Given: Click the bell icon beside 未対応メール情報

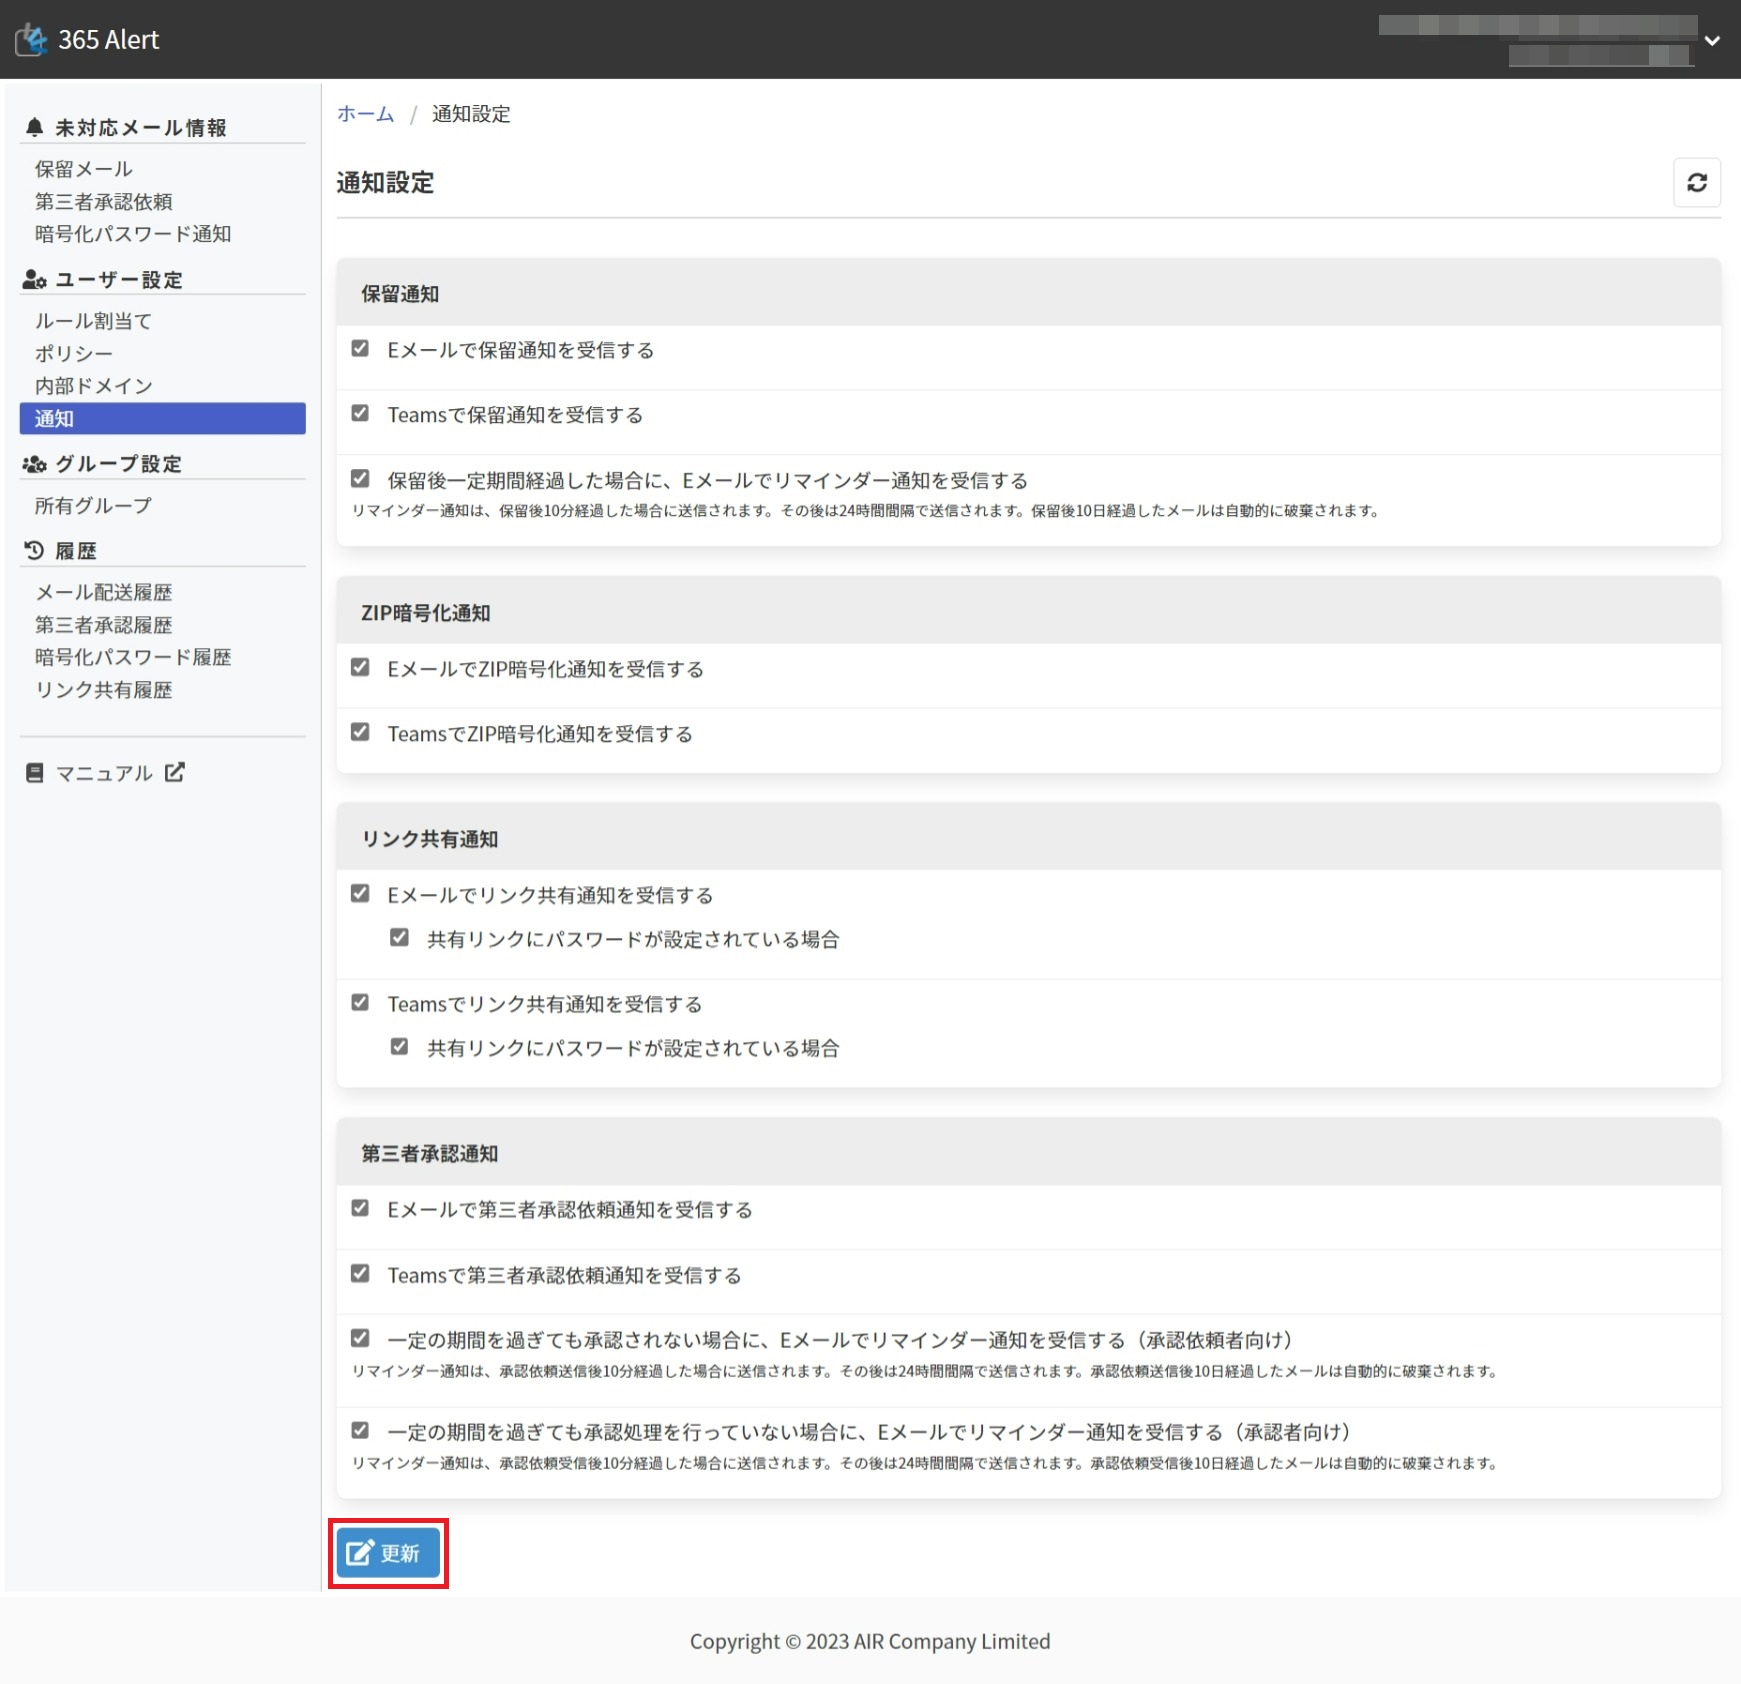Looking at the screenshot, I should (x=34, y=127).
